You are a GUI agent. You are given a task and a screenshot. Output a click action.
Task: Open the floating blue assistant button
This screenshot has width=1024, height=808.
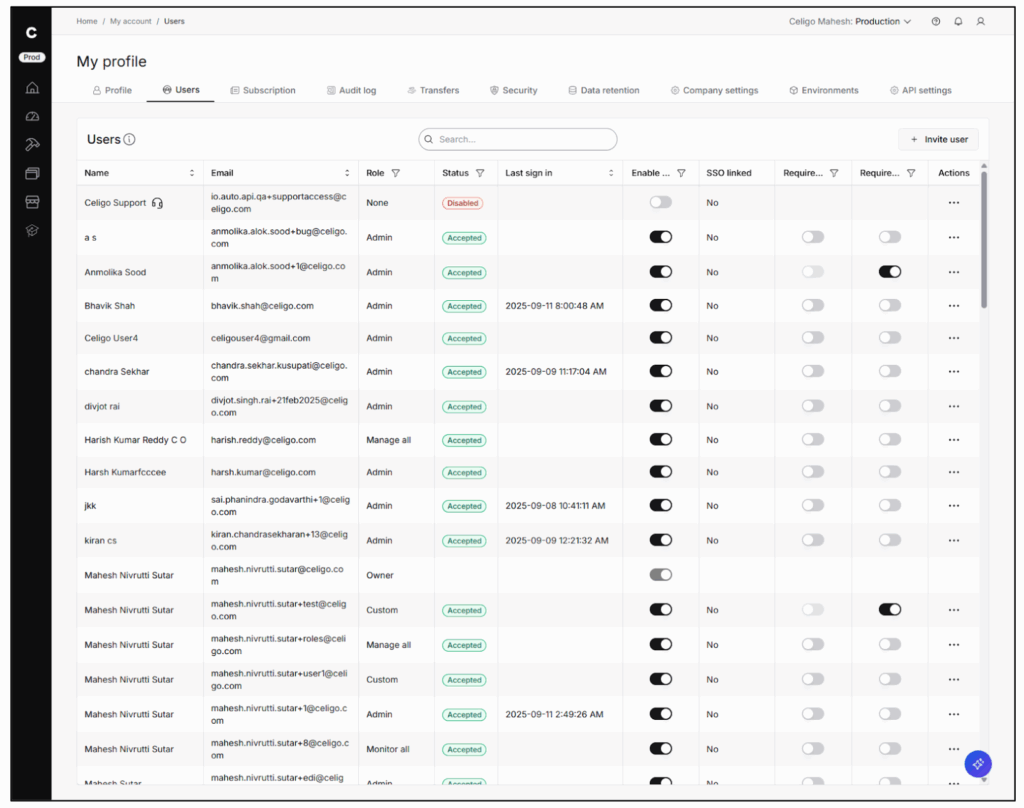pyautogui.click(x=977, y=763)
